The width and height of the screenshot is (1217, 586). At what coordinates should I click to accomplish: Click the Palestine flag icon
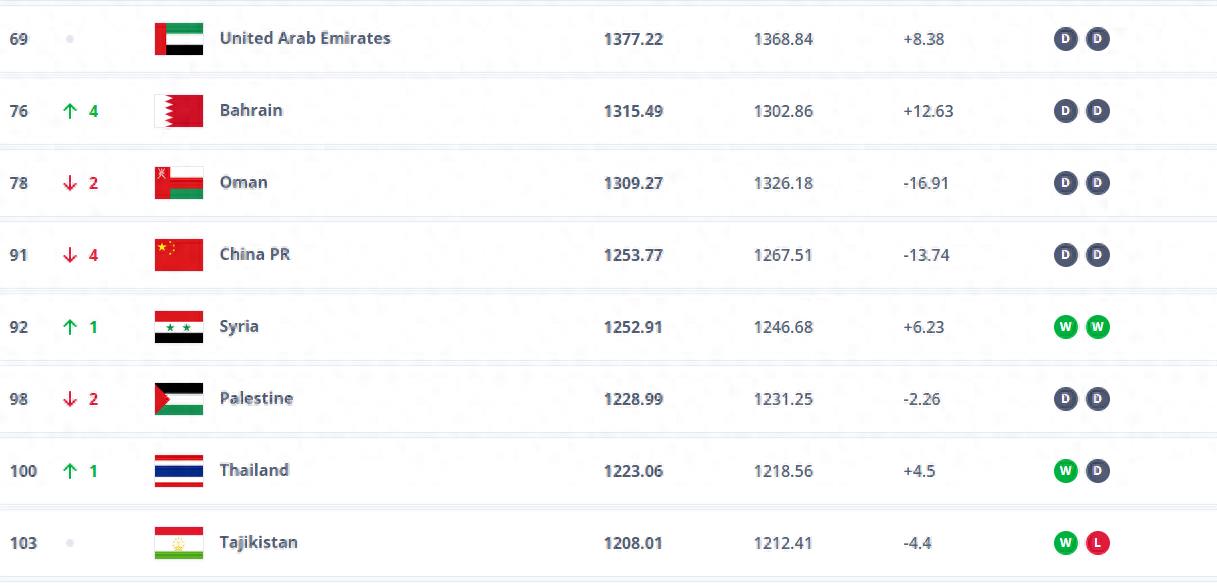pyautogui.click(x=179, y=399)
